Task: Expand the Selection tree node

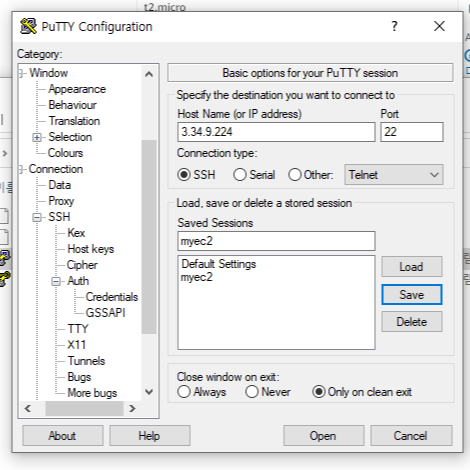Action: coord(37,137)
